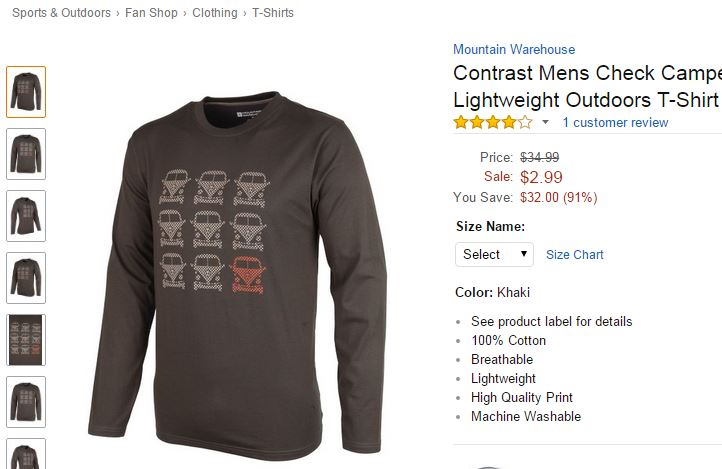Go to T-Shirts breadcrumb link
The height and width of the screenshot is (469, 722).
point(273,13)
